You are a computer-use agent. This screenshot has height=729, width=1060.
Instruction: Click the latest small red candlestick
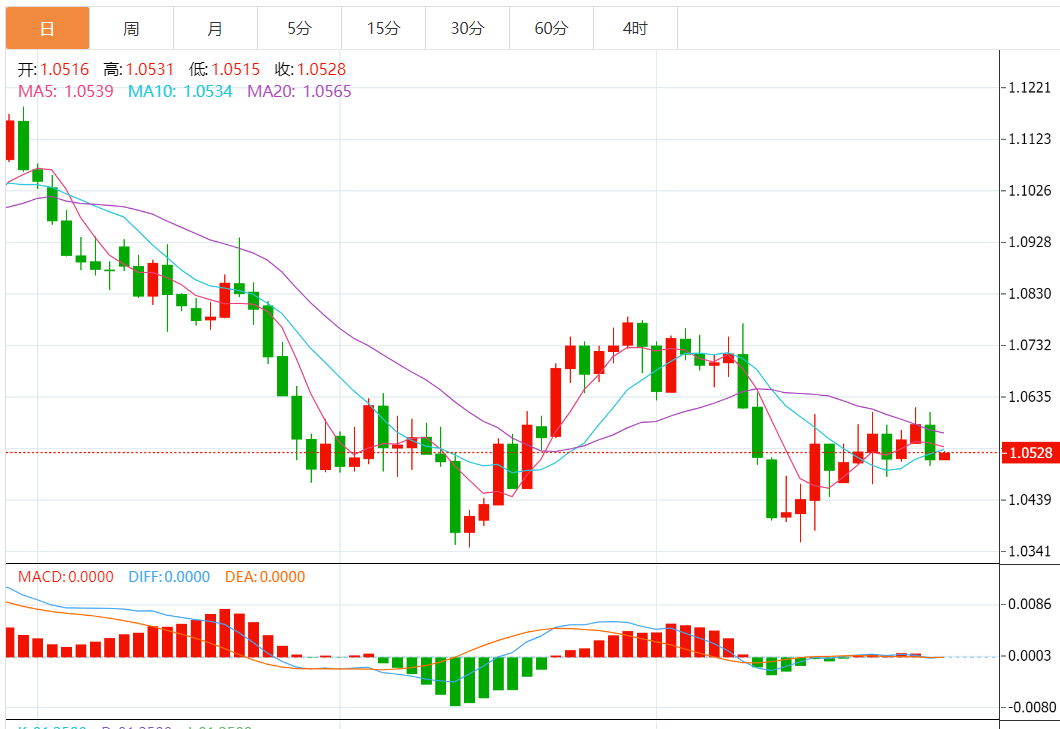tap(944, 456)
